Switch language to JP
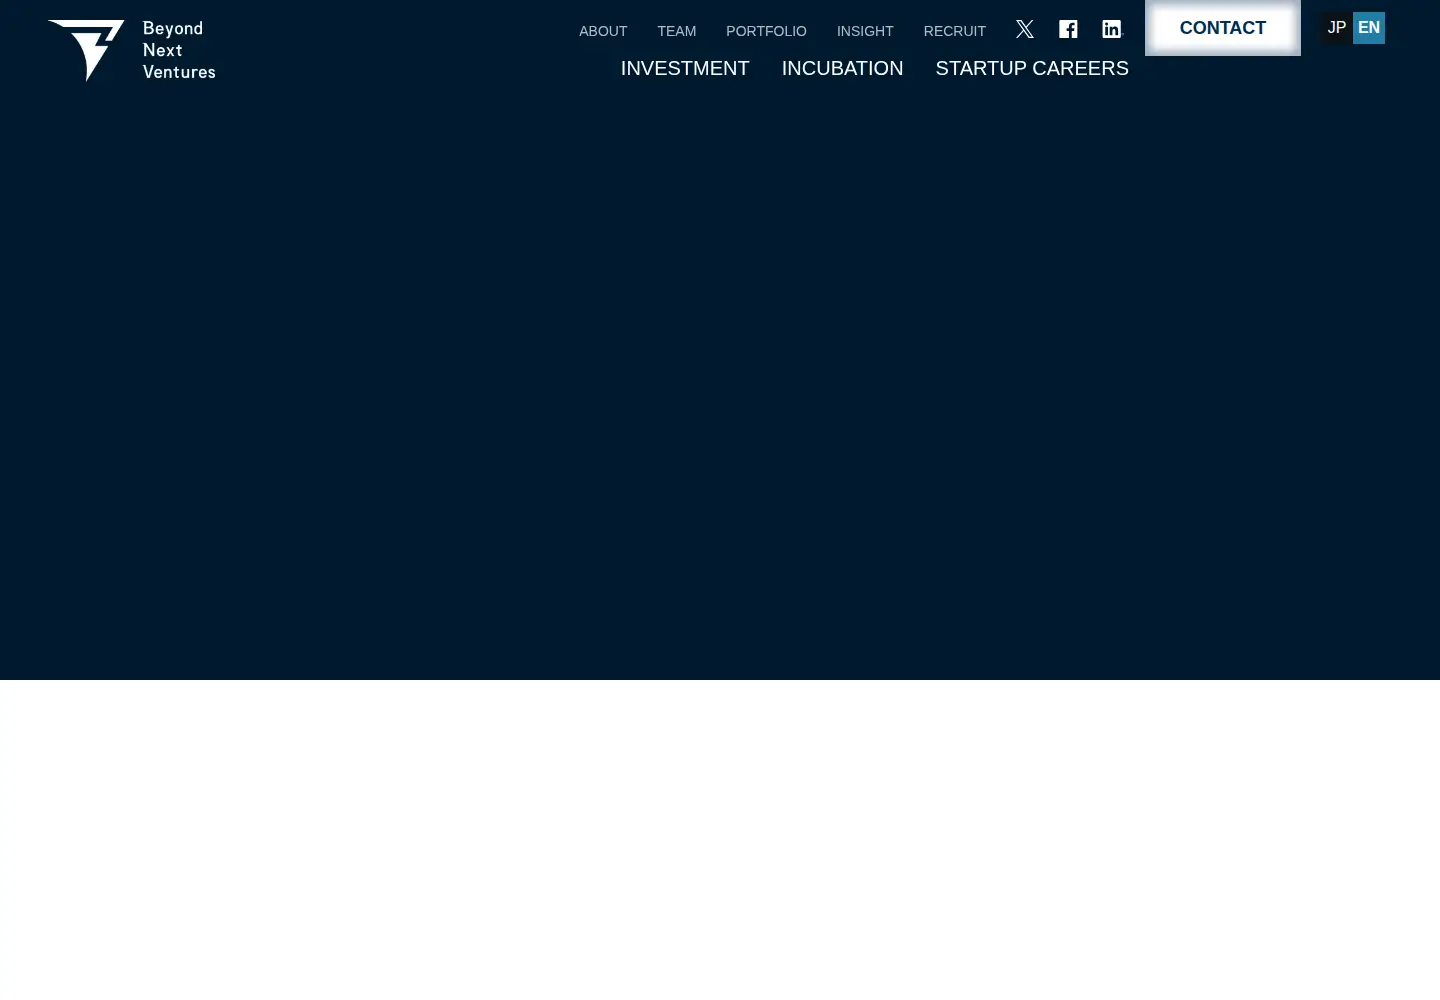 (1337, 28)
